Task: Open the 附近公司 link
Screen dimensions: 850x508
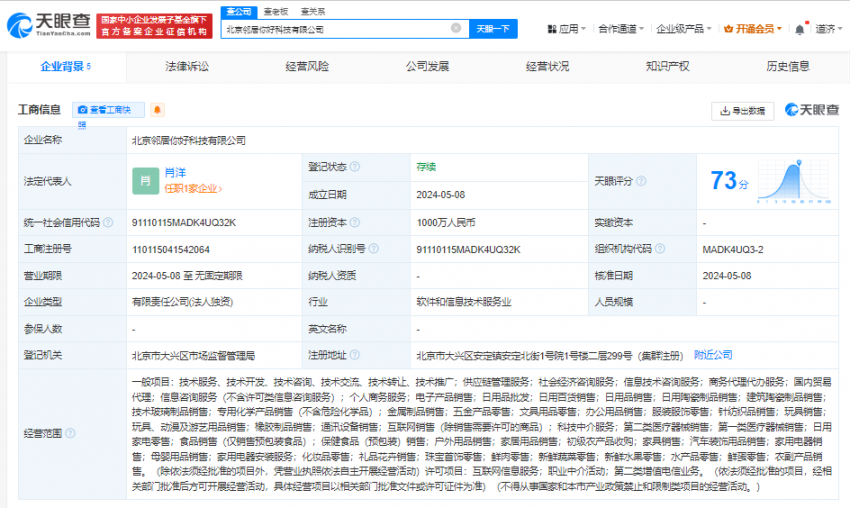Action: [713, 355]
